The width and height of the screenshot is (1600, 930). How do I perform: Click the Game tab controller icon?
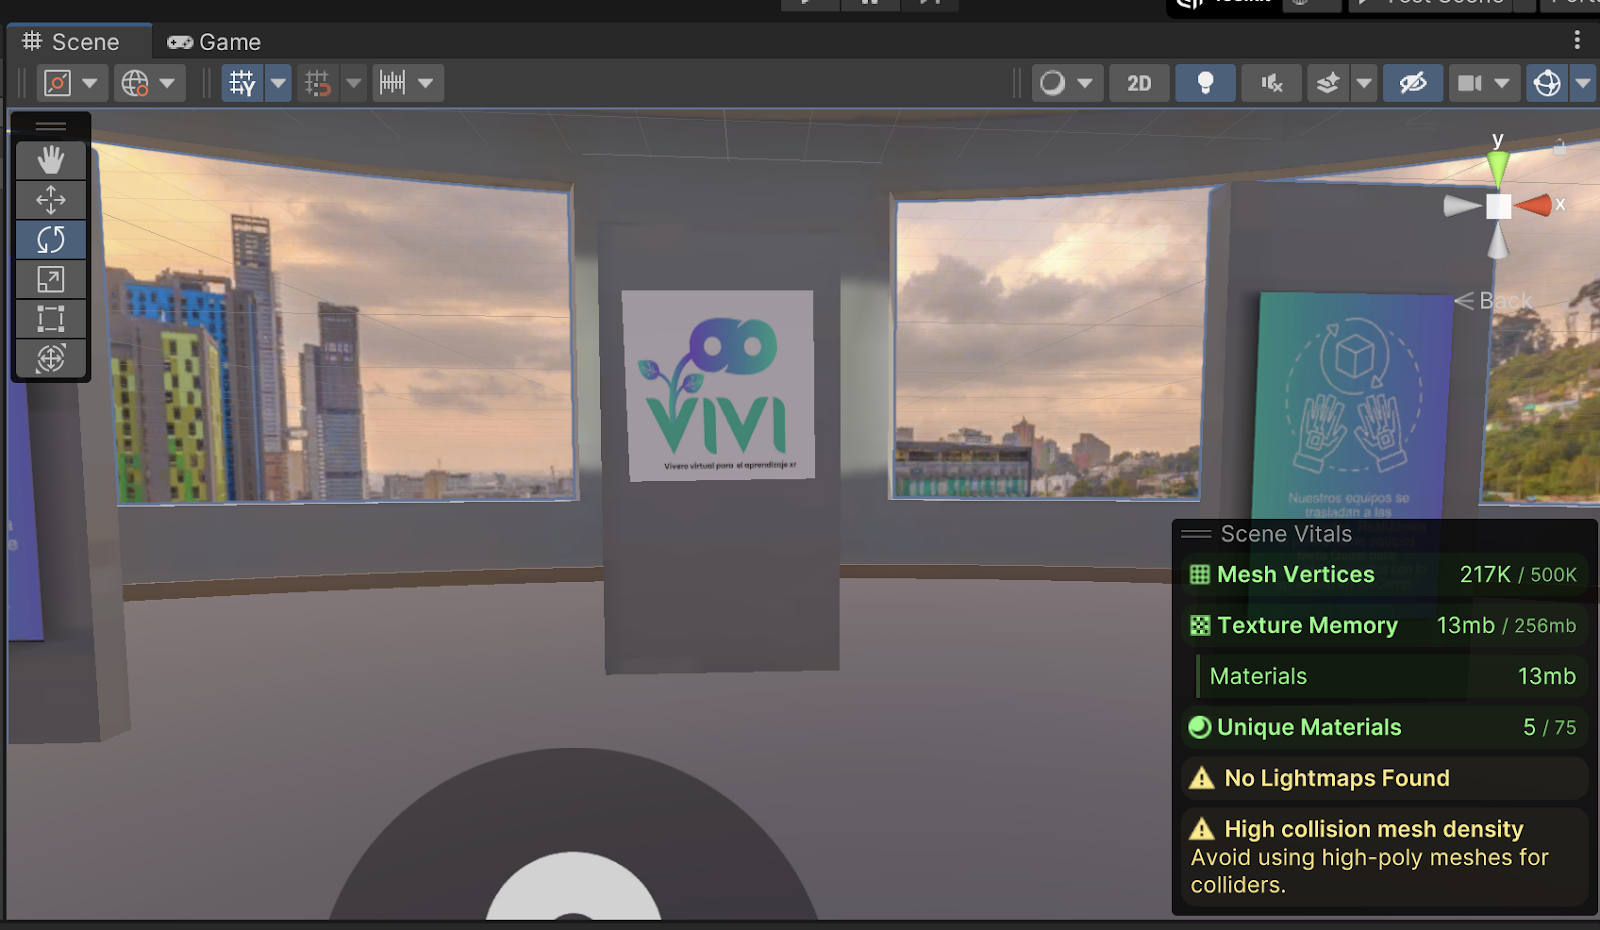pos(180,42)
